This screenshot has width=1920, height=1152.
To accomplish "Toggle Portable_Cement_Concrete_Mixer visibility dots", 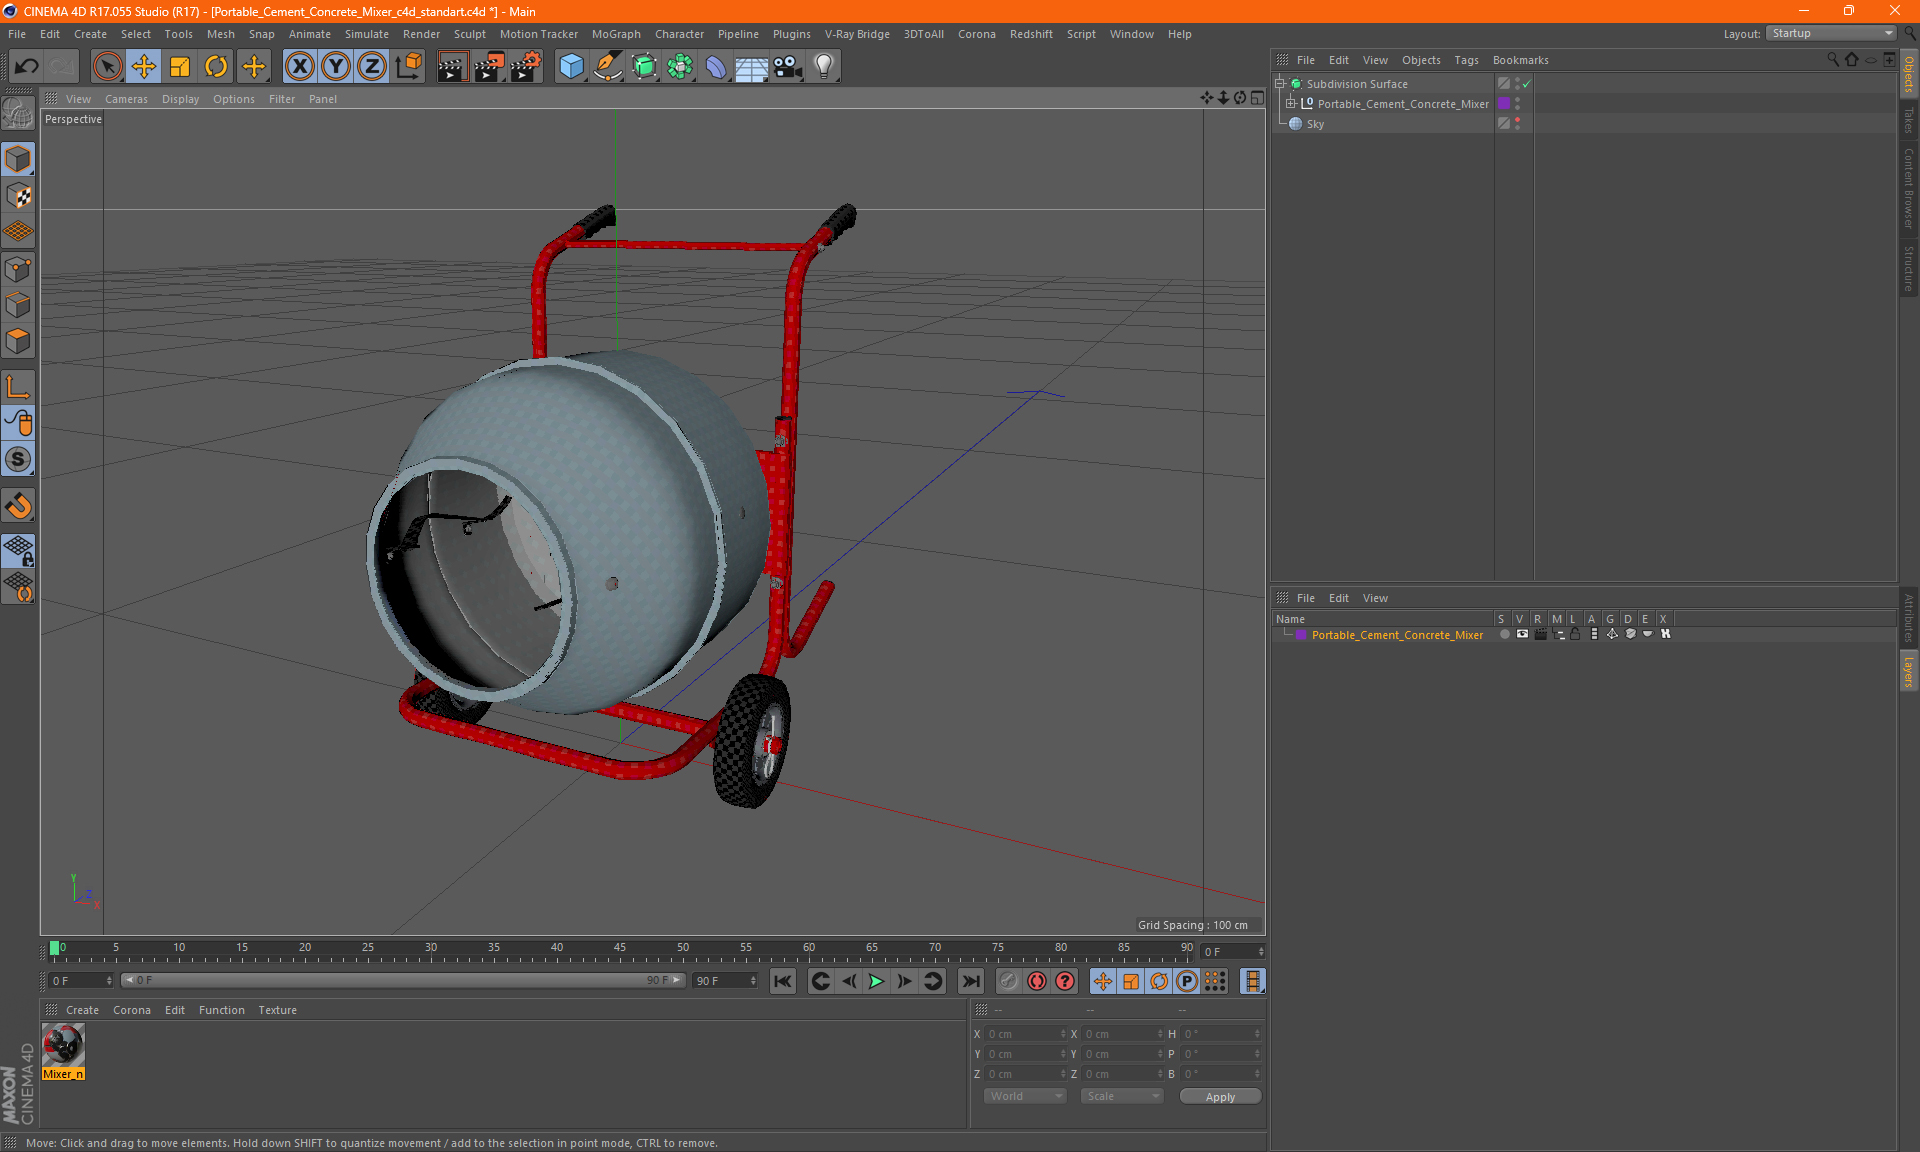I will [x=1517, y=104].
